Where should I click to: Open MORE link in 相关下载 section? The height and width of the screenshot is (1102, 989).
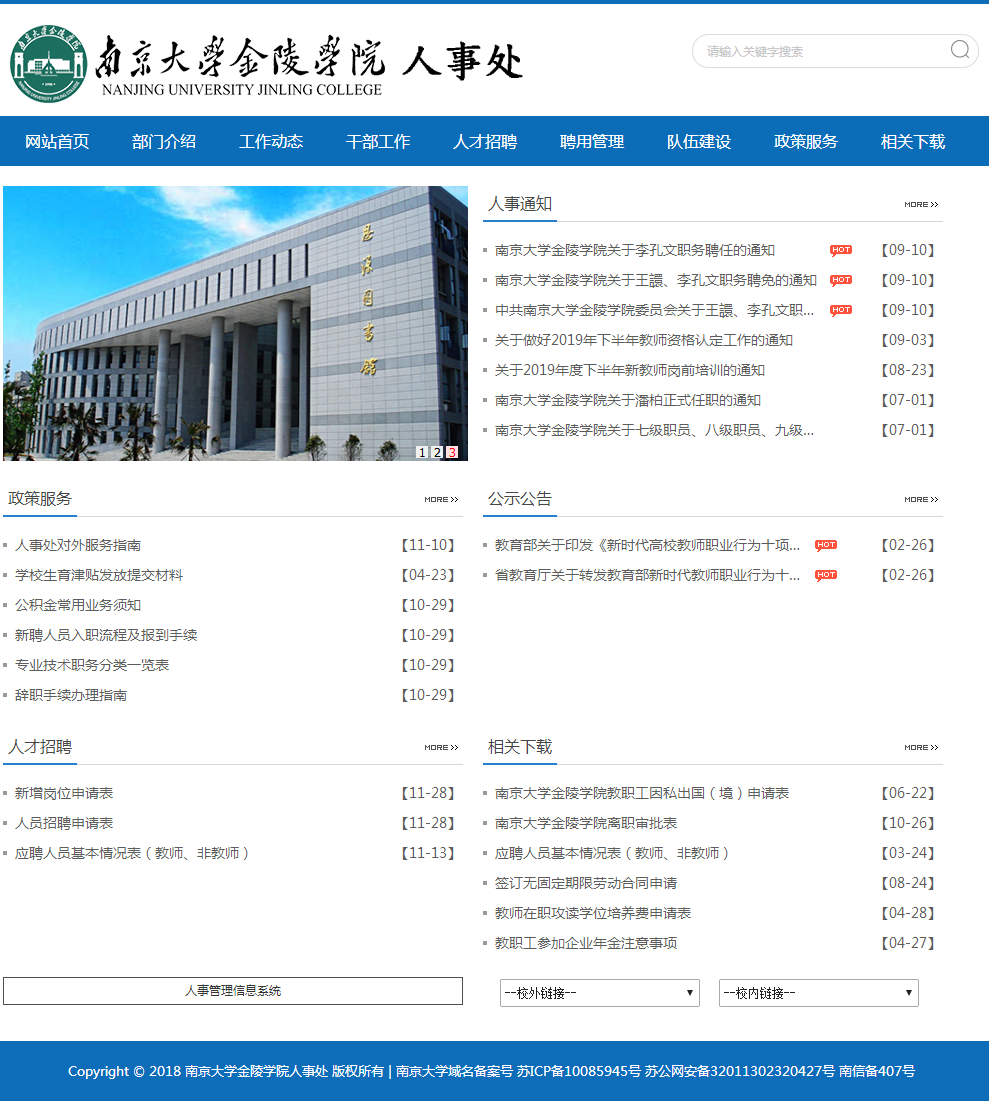pos(920,747)
